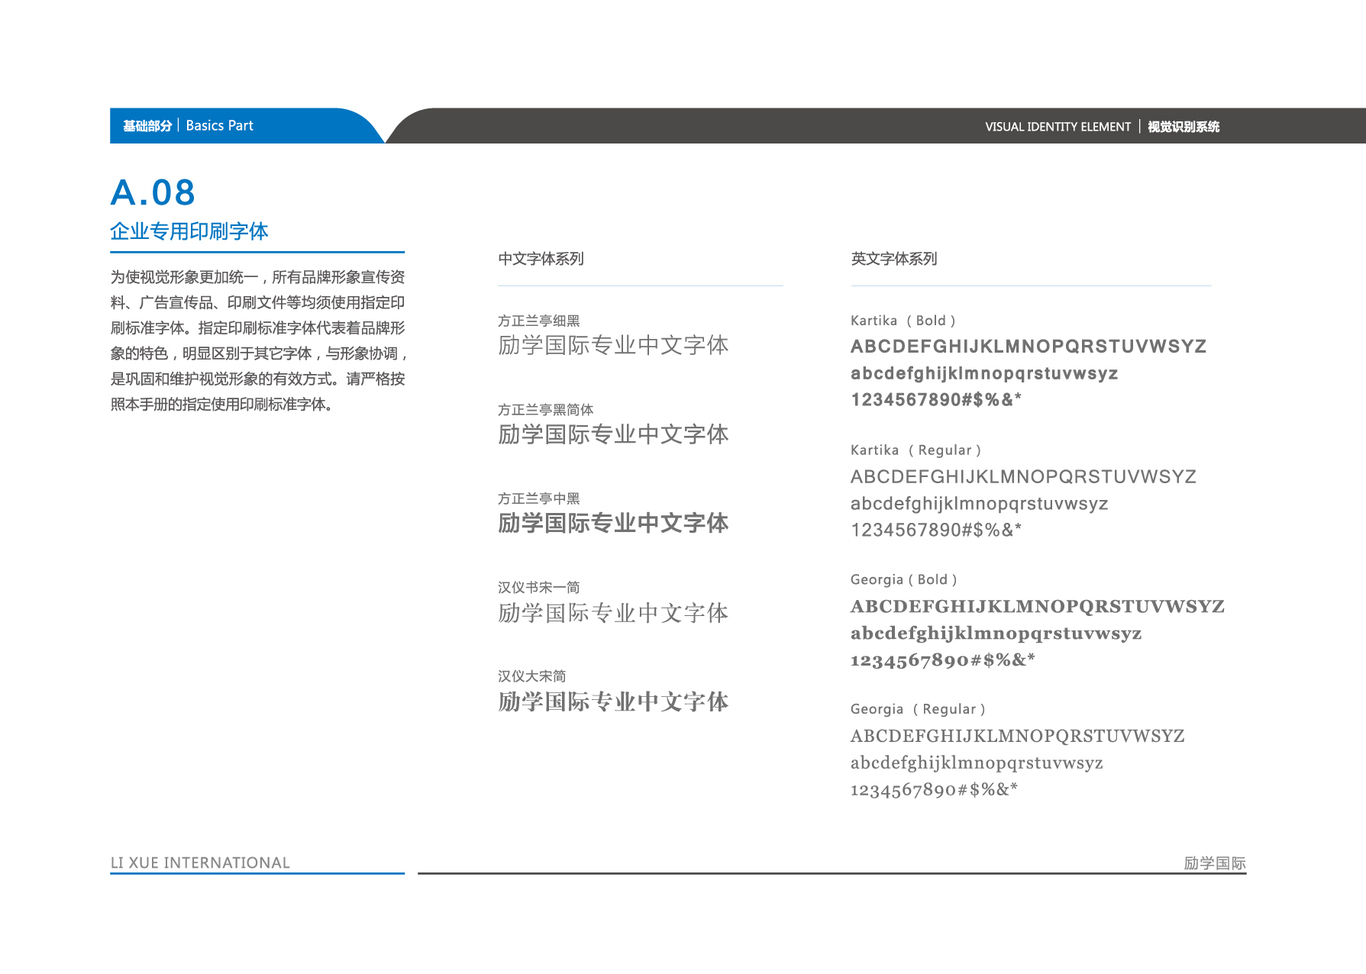Viewport: 1366px width, 974px height.
Task: Click the Georgia Bold lowercase alphabet line
Action: click(996, 634)
